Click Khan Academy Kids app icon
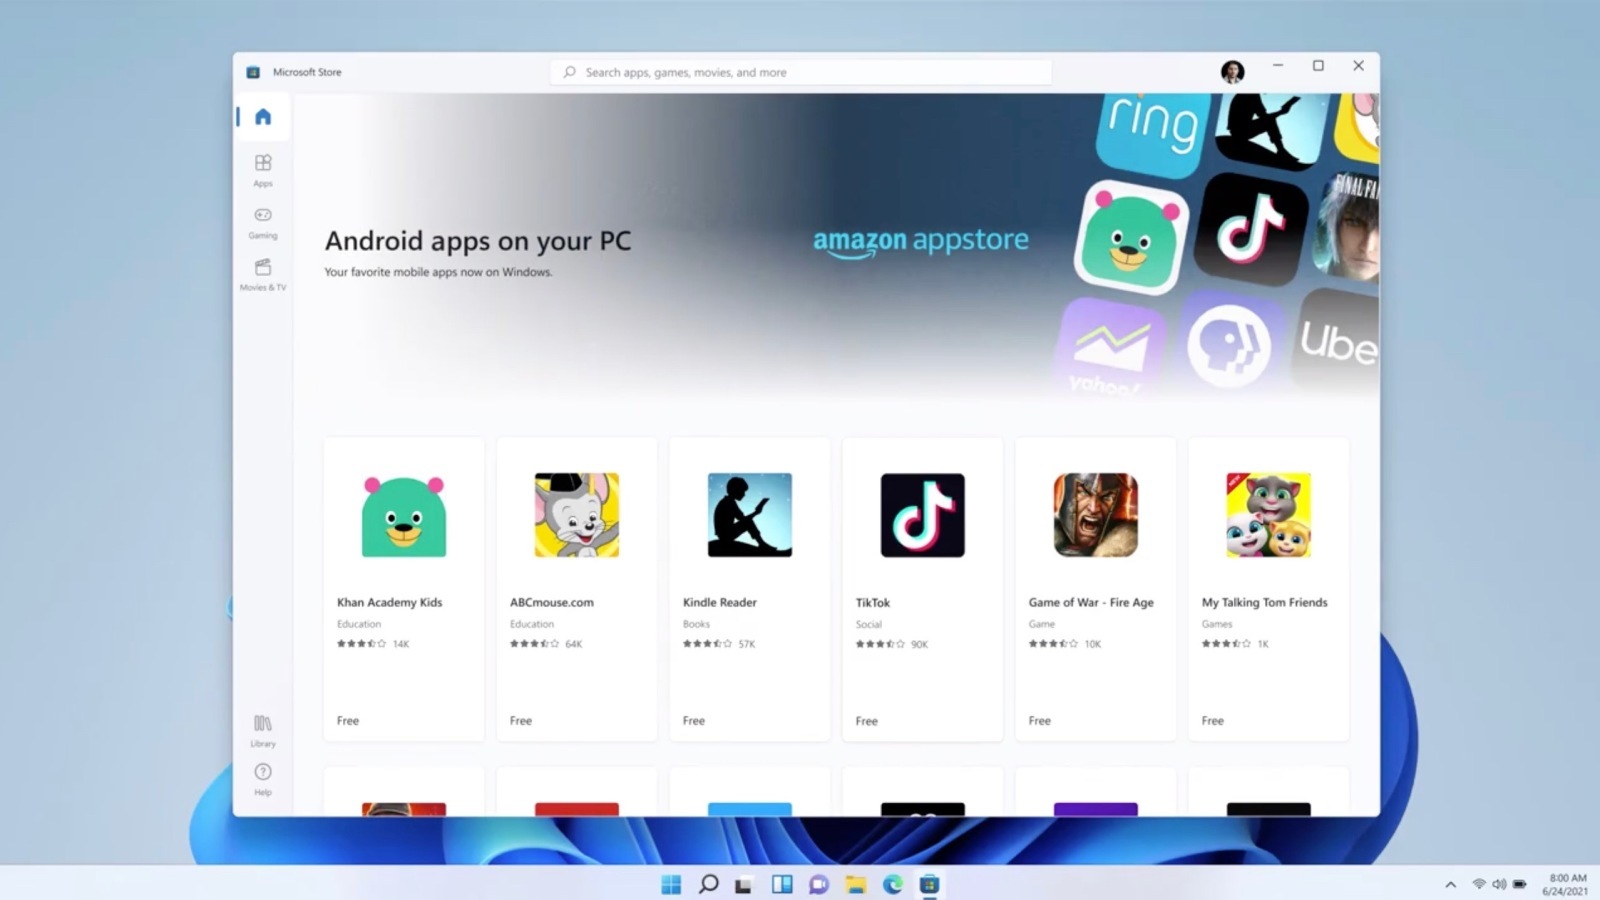 (404, 515)
